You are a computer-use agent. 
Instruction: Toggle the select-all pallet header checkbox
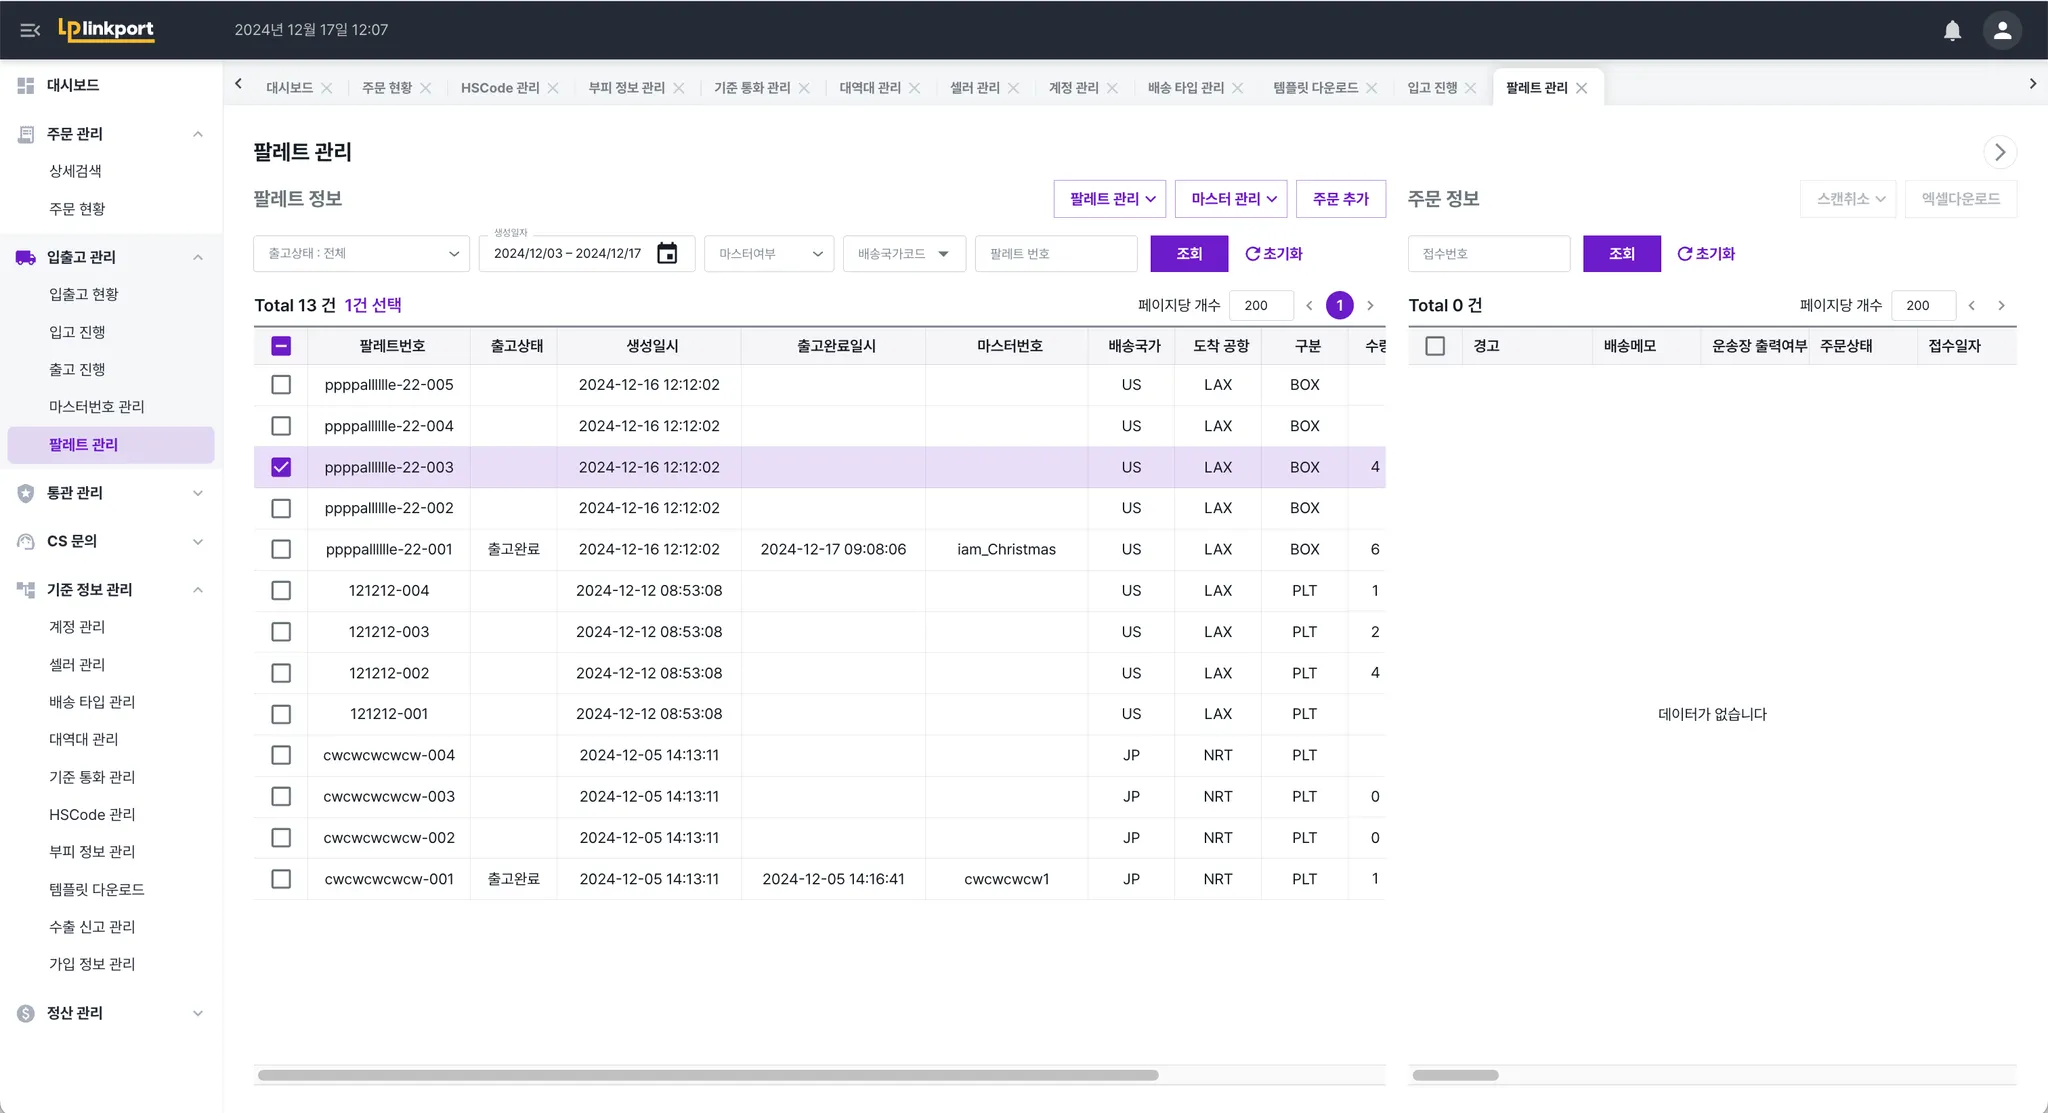(281, 346)
